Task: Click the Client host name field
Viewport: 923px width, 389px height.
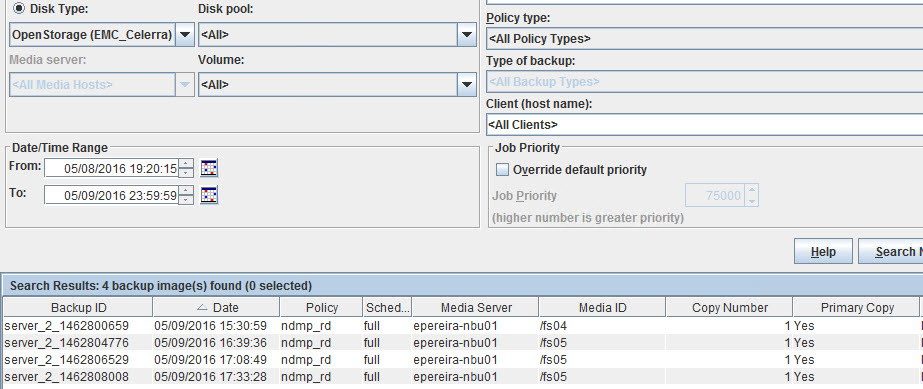Action: pos(705,125)
